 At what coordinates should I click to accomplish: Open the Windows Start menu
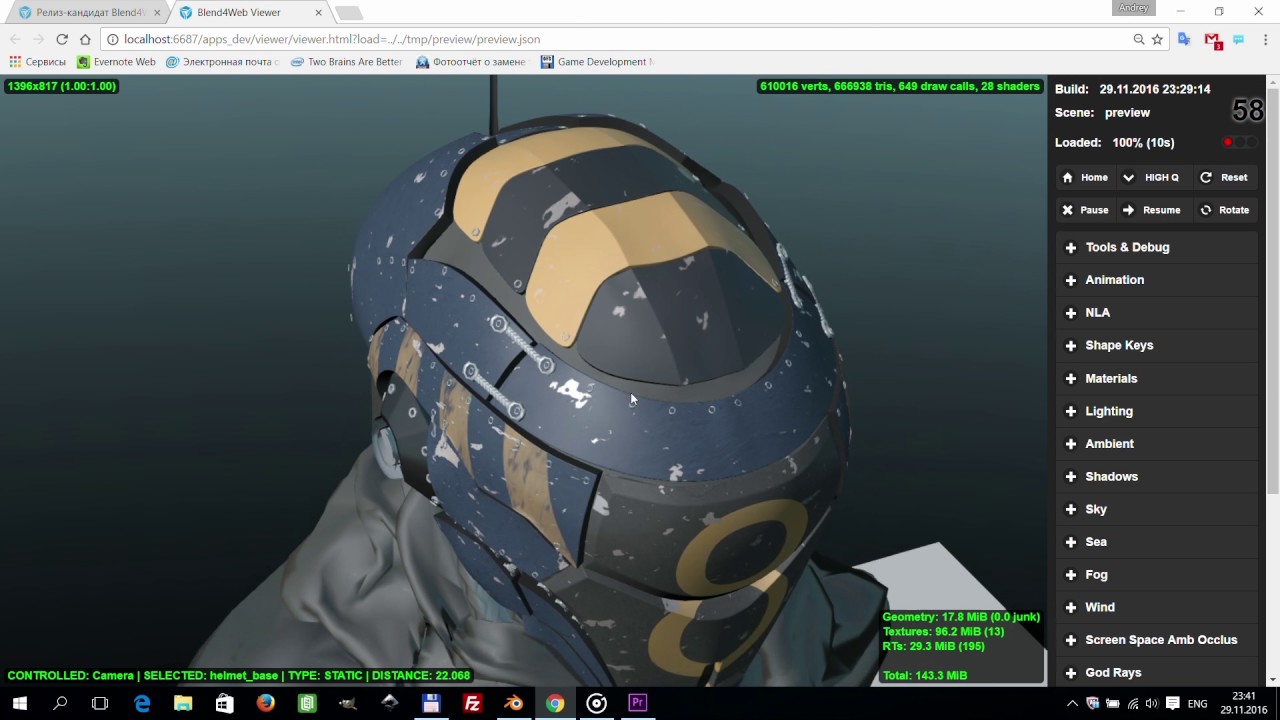20,703
